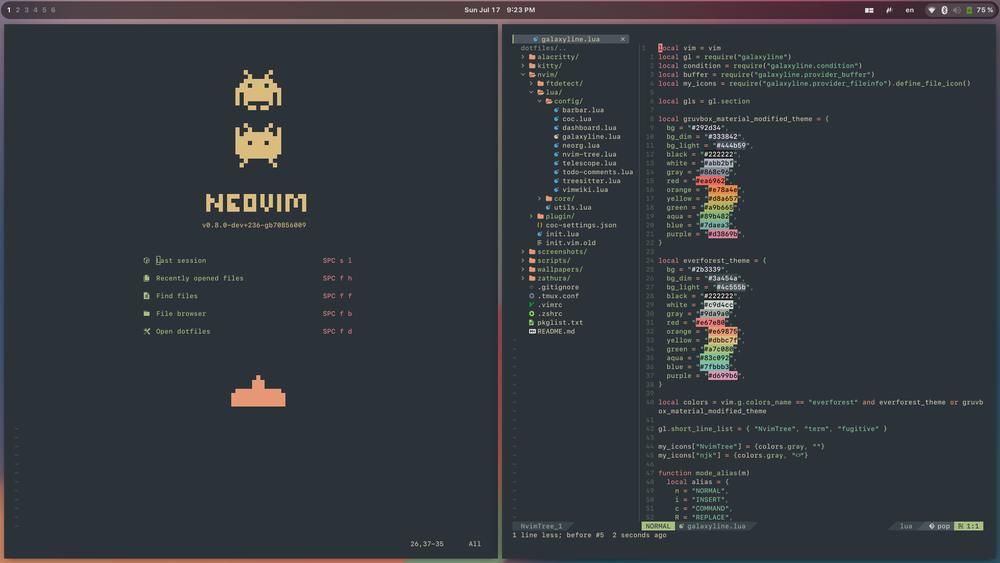Image resolution: width=1000 pixels, height=563 pixels.
Task: Switch to workspace 6 in top bar
Action: (x=53, y=10)
